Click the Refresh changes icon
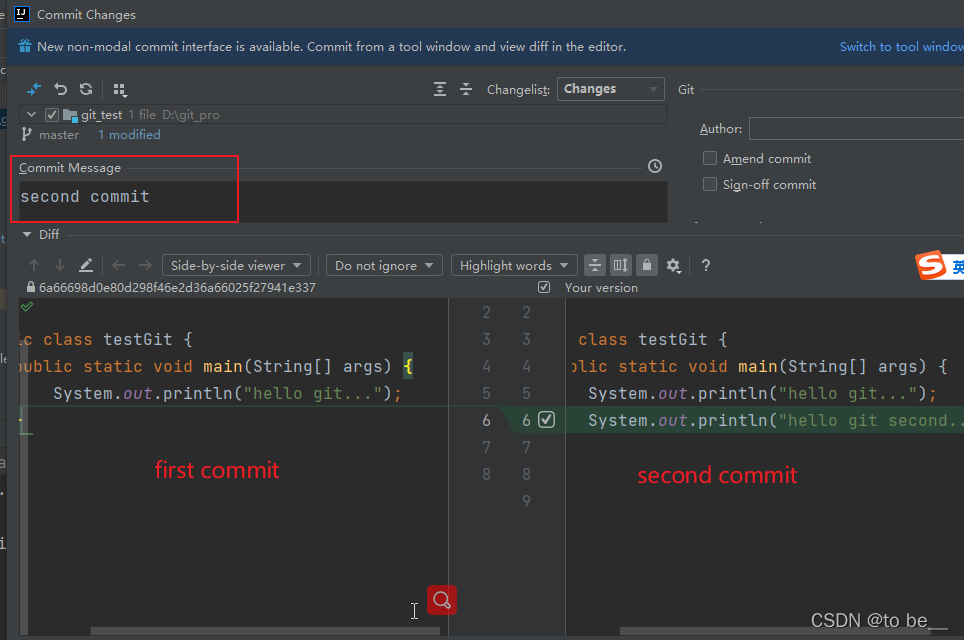964x640 pixels. point(86,89)
